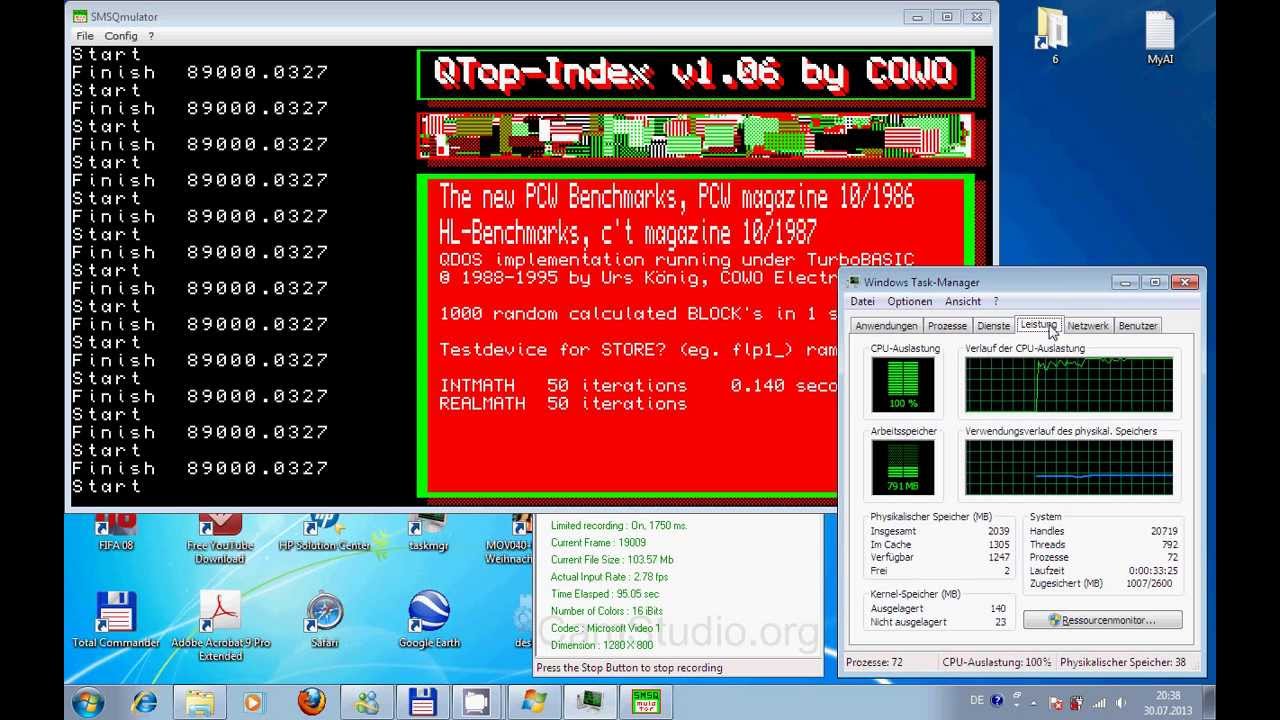Click the Insgesamt value 2039
This screenshot has width=1280, height=720.
[x=998, y=531]
